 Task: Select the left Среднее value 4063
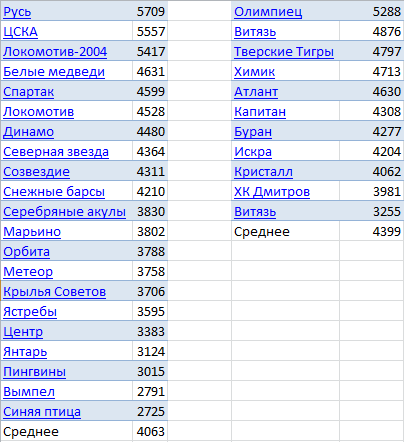(x=151, y=432)
